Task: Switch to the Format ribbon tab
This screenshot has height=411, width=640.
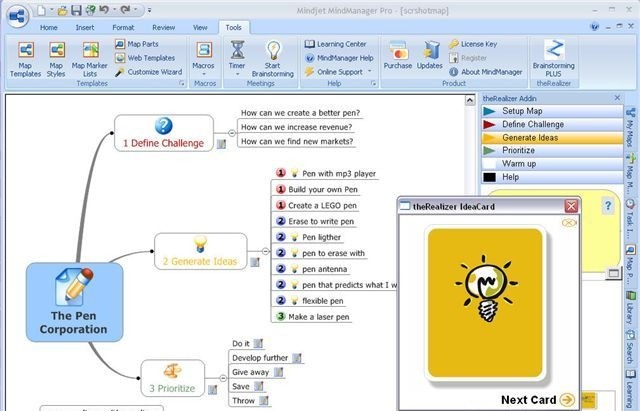Action: 123,28
